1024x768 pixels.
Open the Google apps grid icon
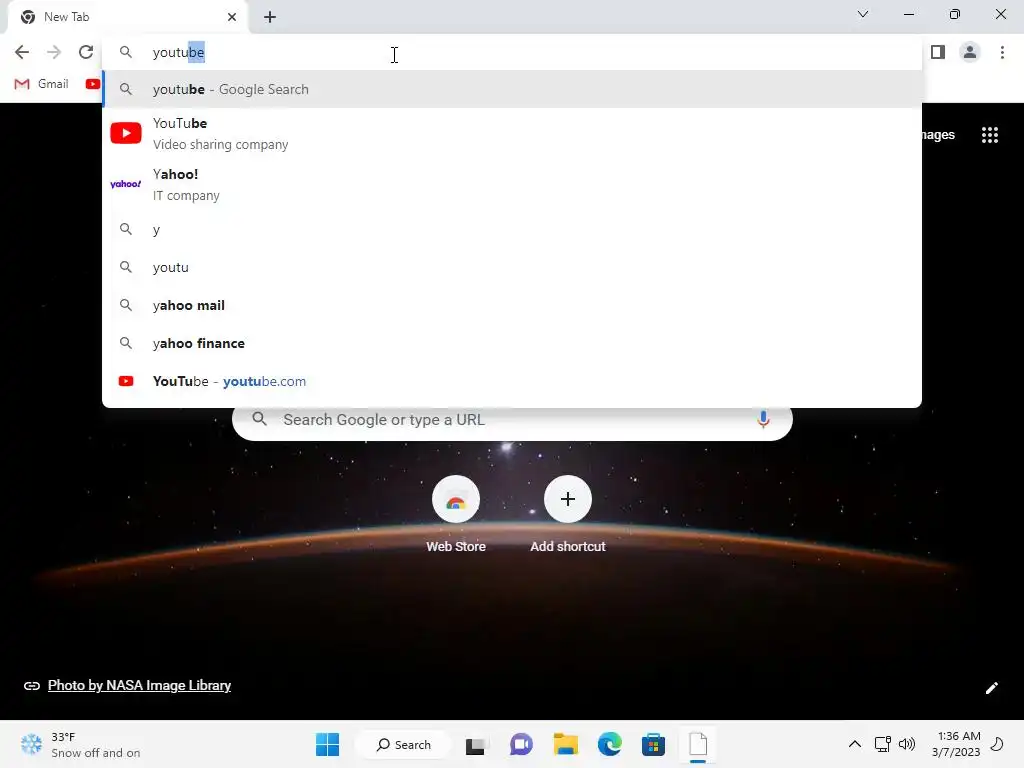coord(989,135)
